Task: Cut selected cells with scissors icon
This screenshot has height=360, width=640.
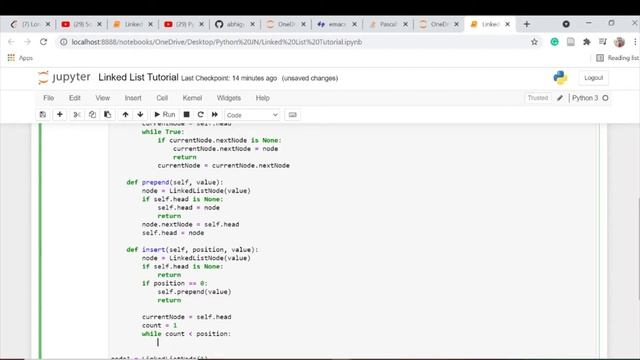Action: tap(77, 115)
